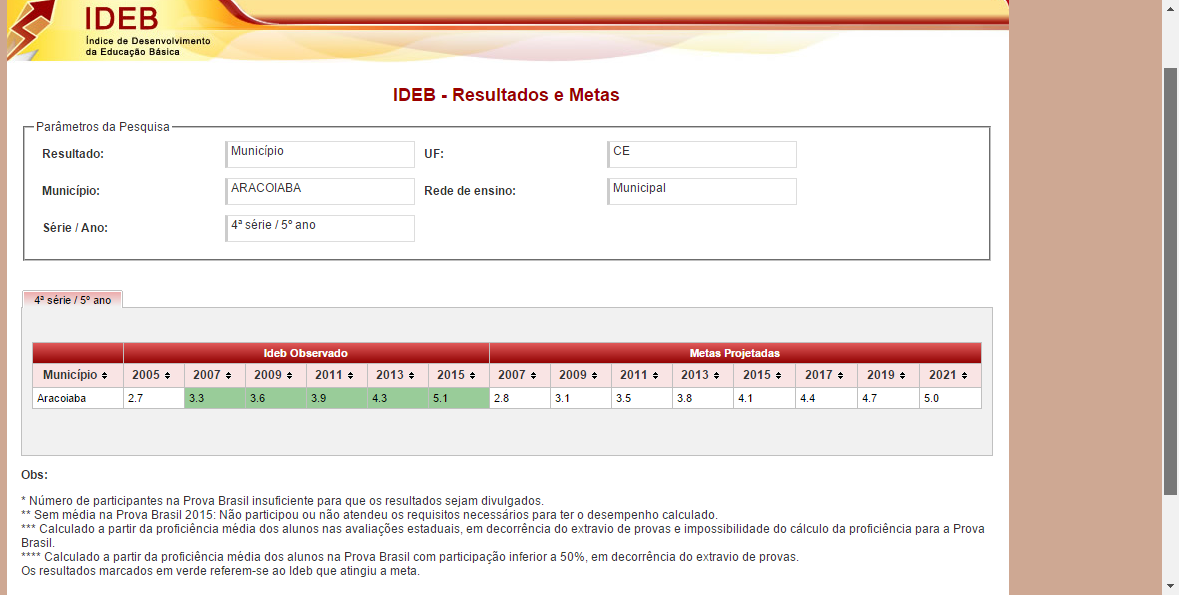
Task: Click the IDEB - Resultados e Metas heading
Action: 506,96
